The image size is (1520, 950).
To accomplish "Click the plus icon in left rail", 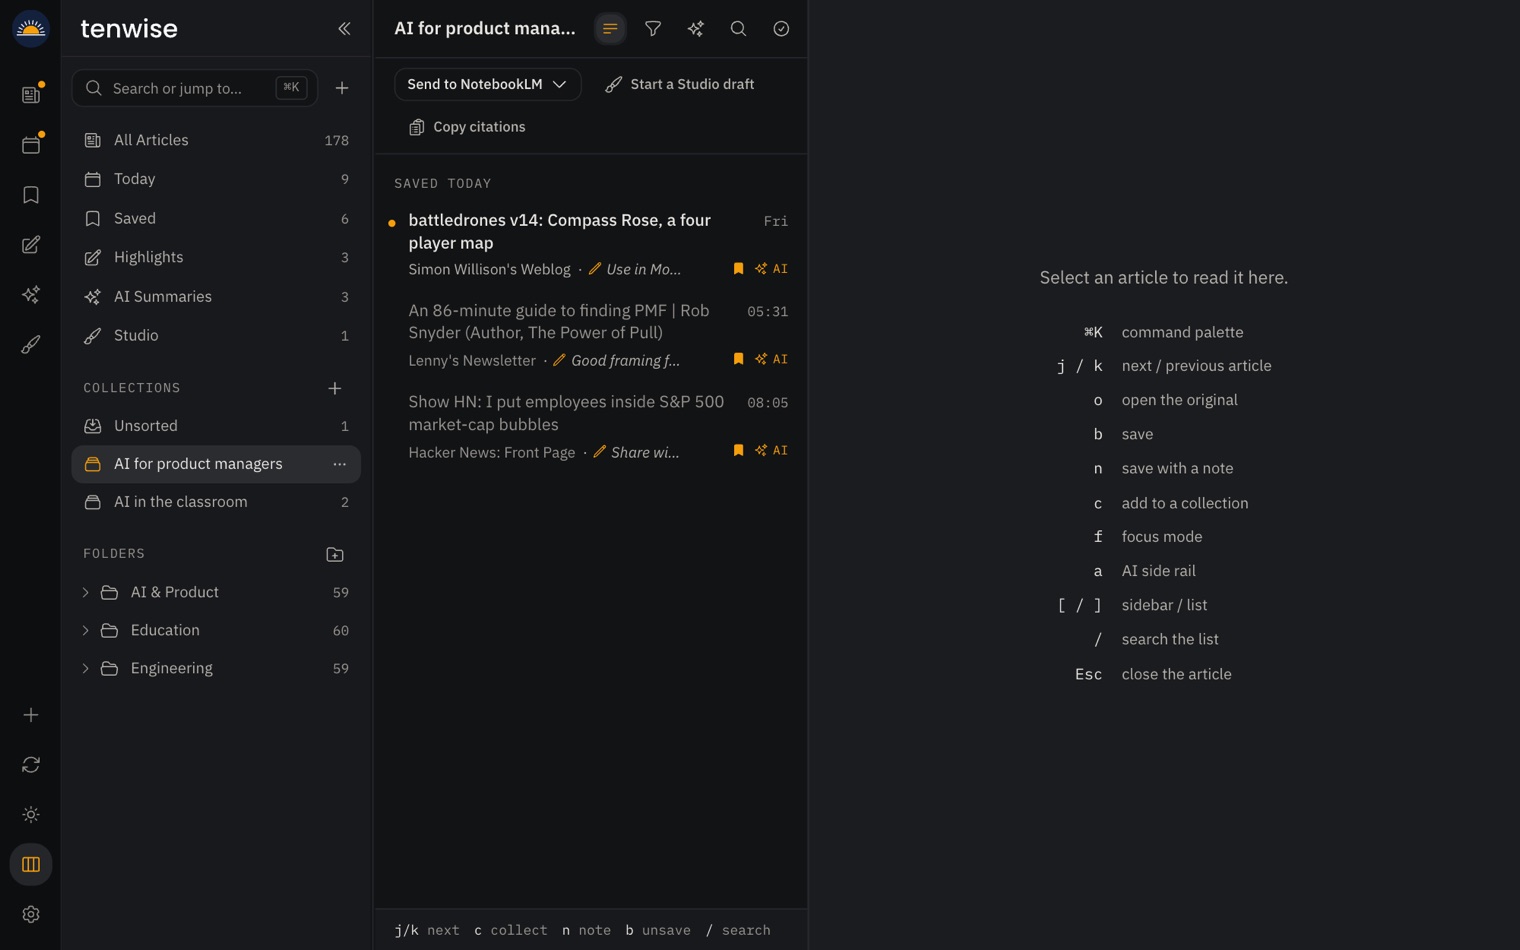I will 31,715.
